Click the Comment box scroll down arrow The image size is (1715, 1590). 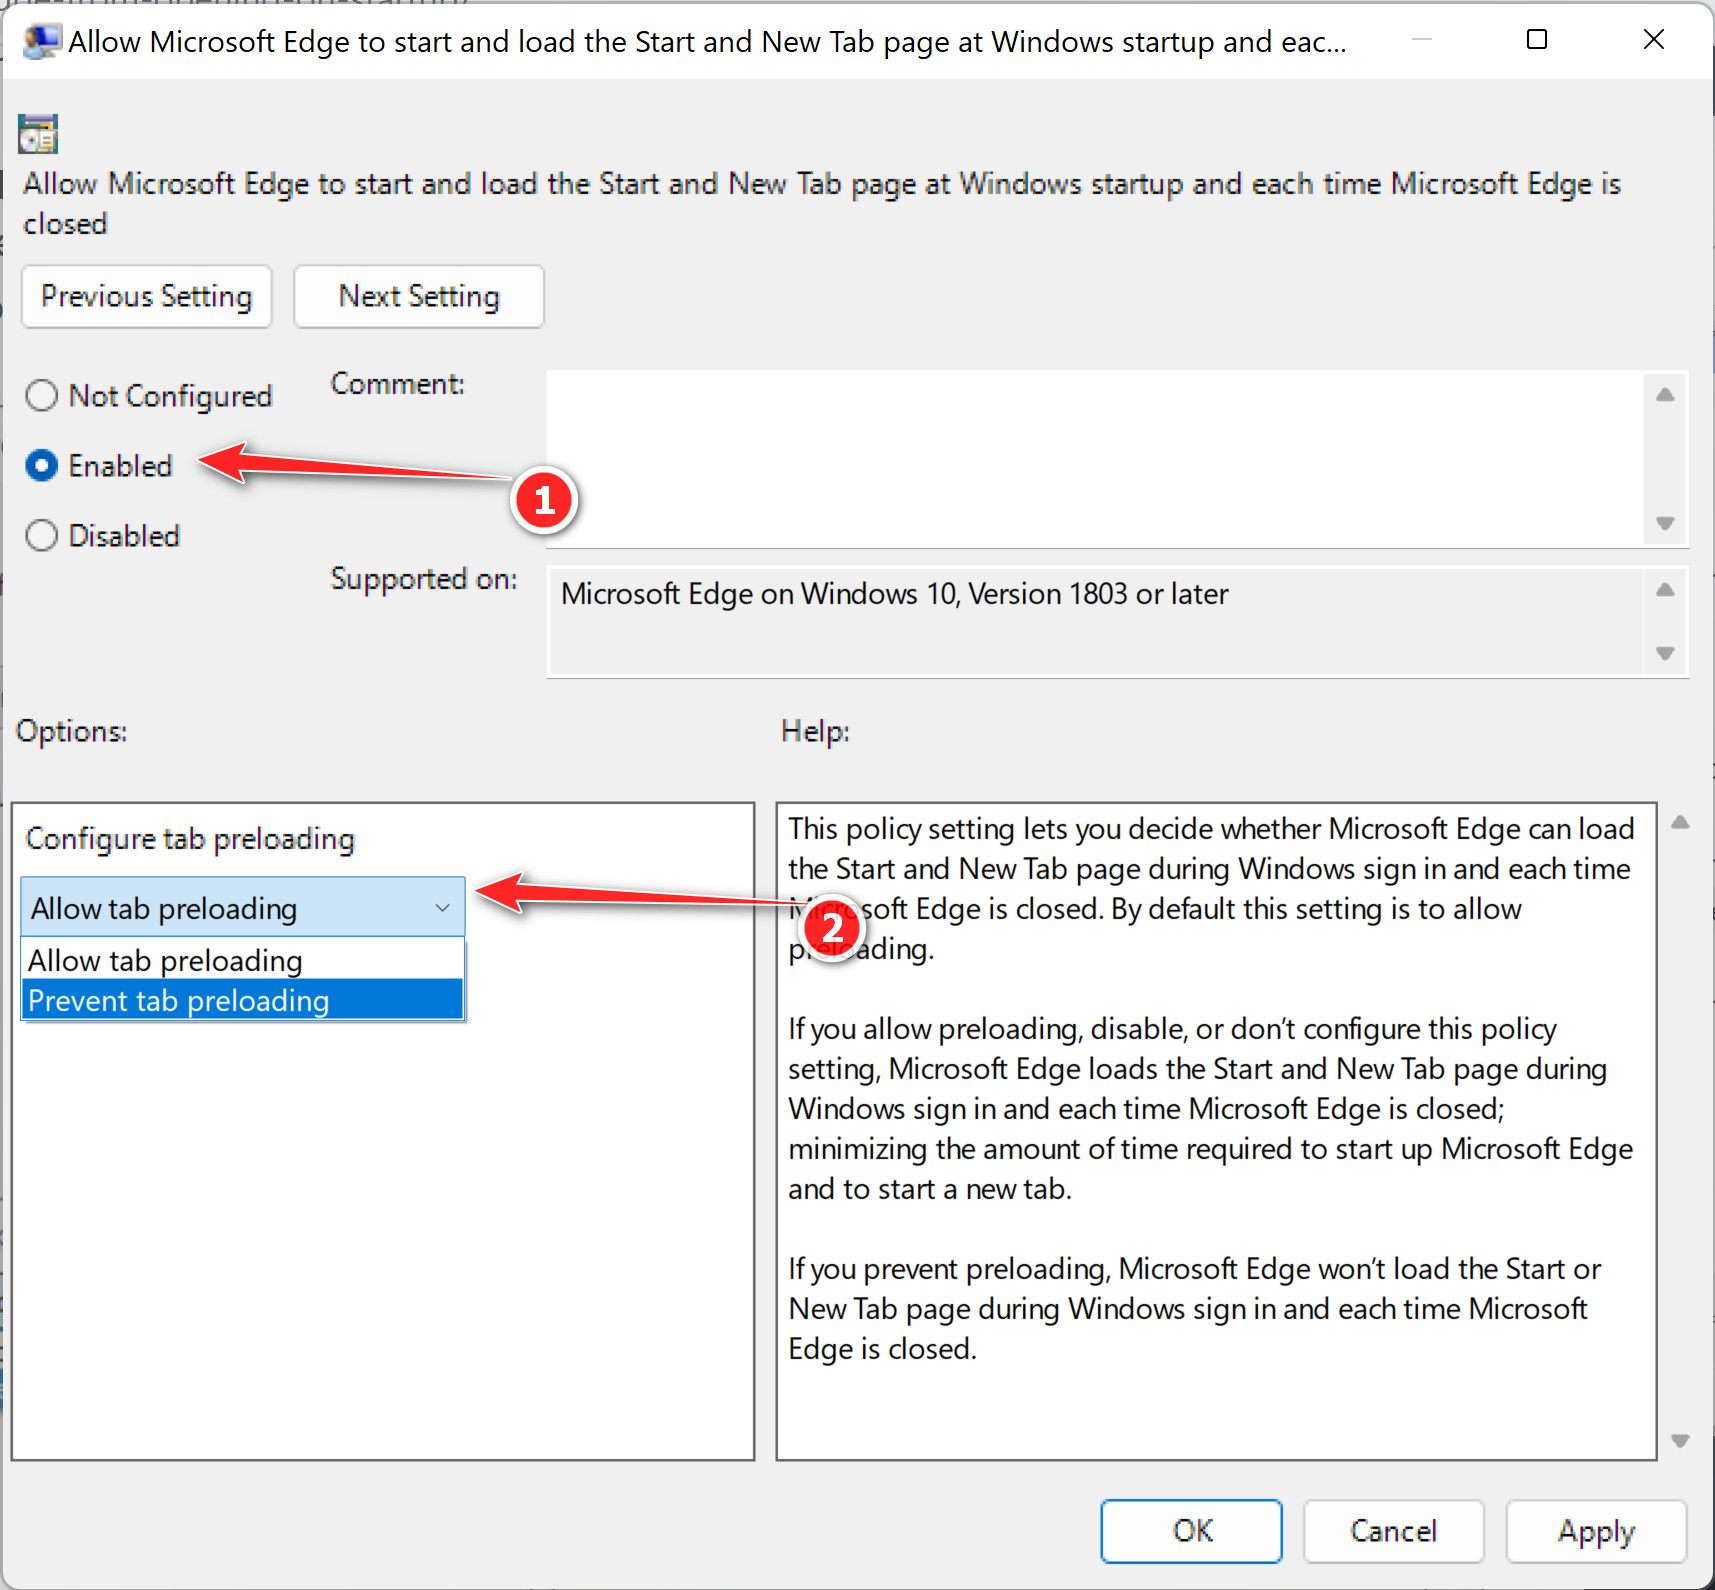pyautogui.click(x=1665, y=523)
